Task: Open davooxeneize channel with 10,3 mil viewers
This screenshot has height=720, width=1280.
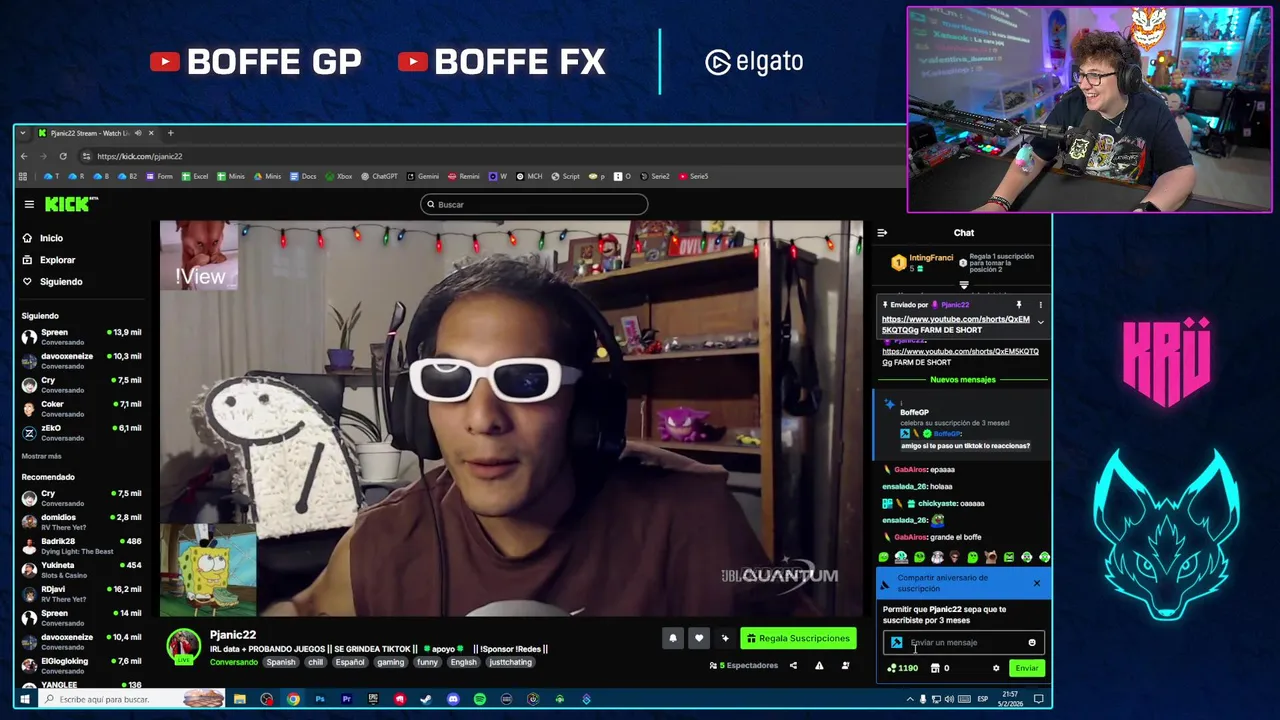Action: point(80,360)
